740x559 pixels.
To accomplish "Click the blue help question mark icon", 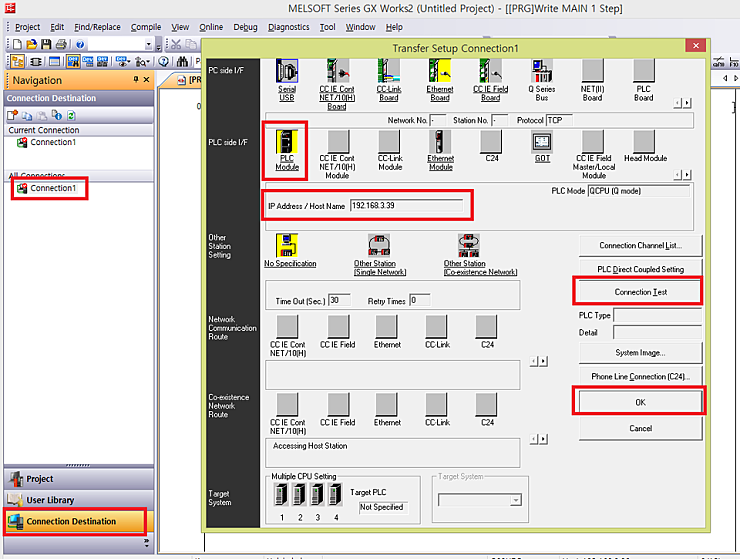I will pos(80,44).
